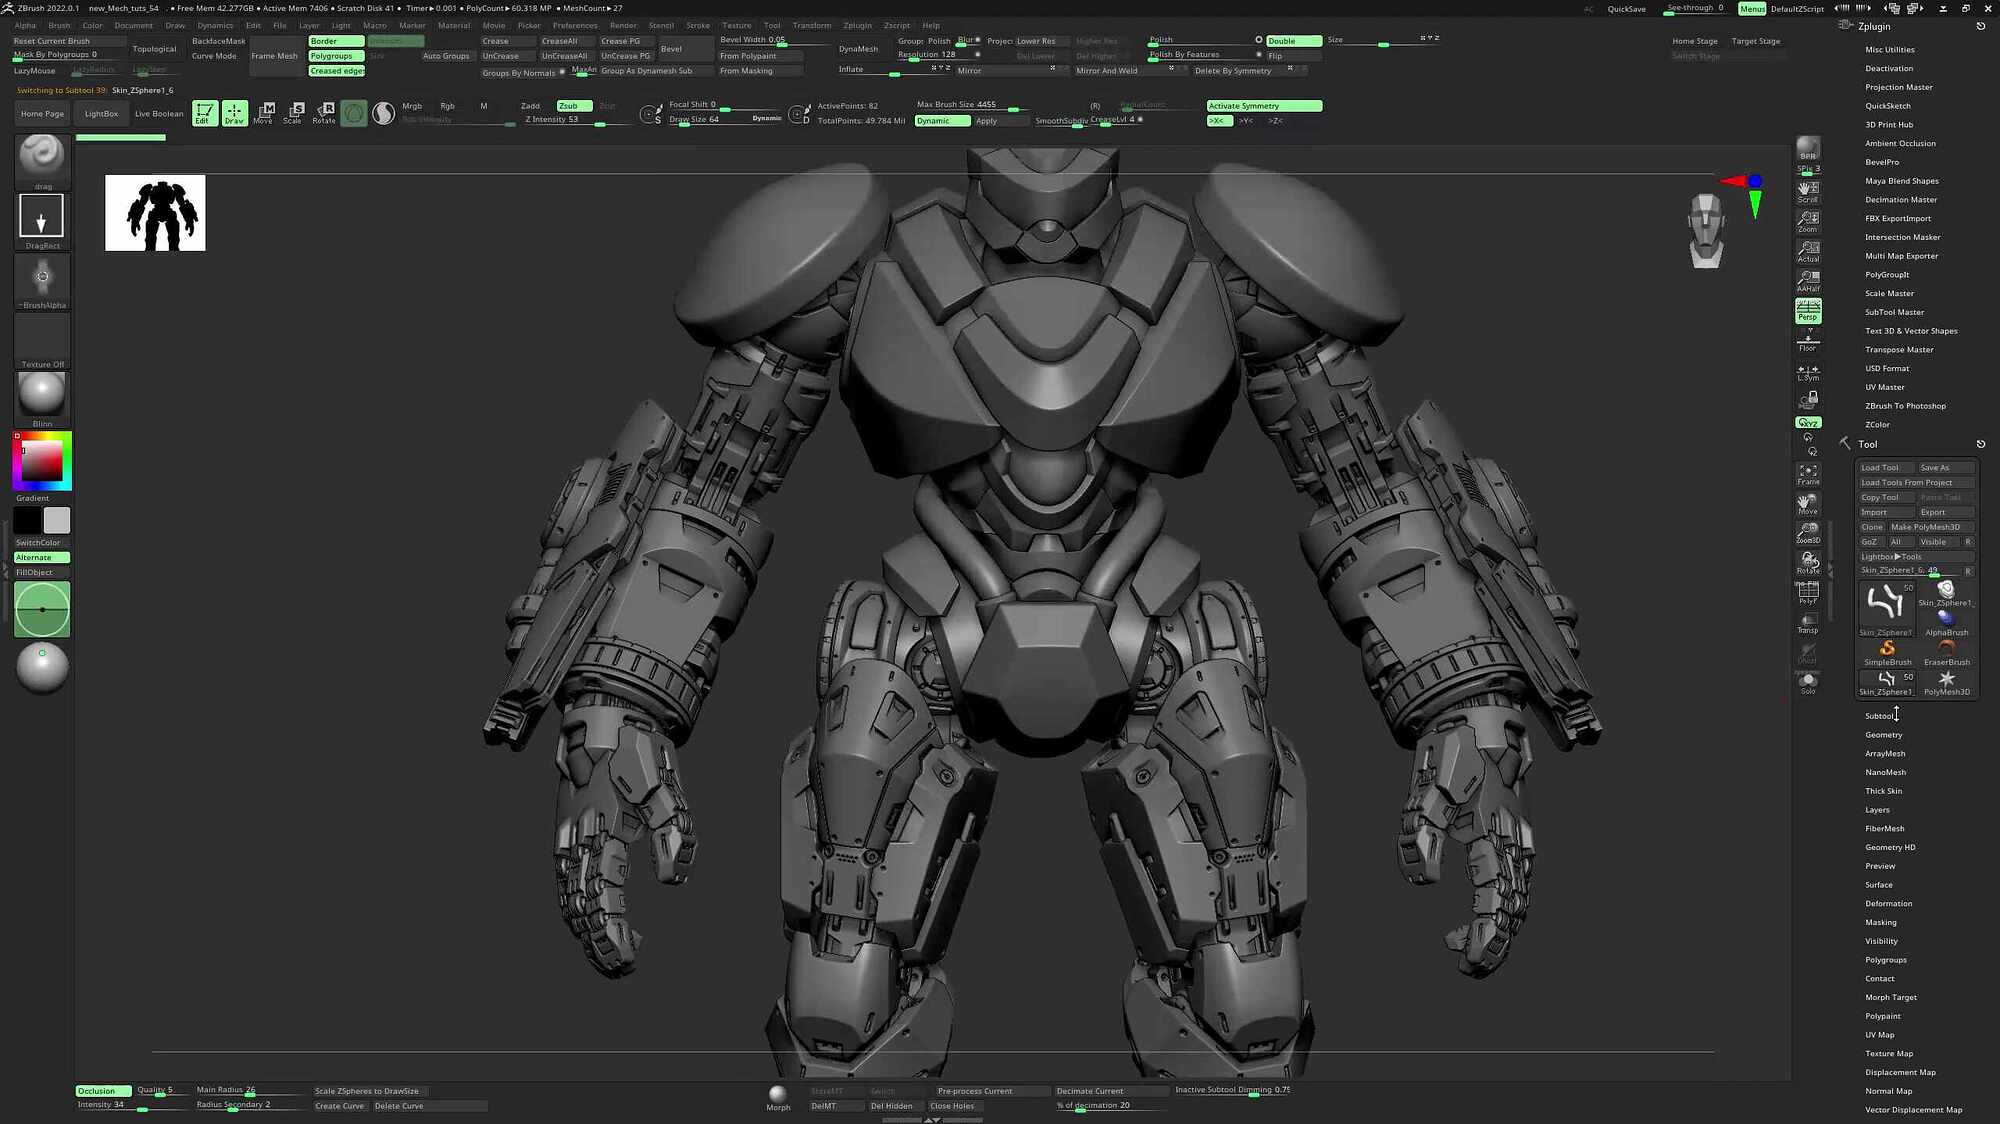The image size is (2000, 1124).
Task: Open the Zplugin menu
Action: pos(857,25)
